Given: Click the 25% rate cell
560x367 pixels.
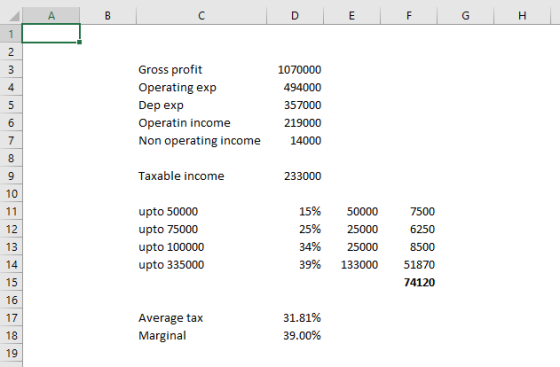Looking at the screenshot, I should click(295, 229).
